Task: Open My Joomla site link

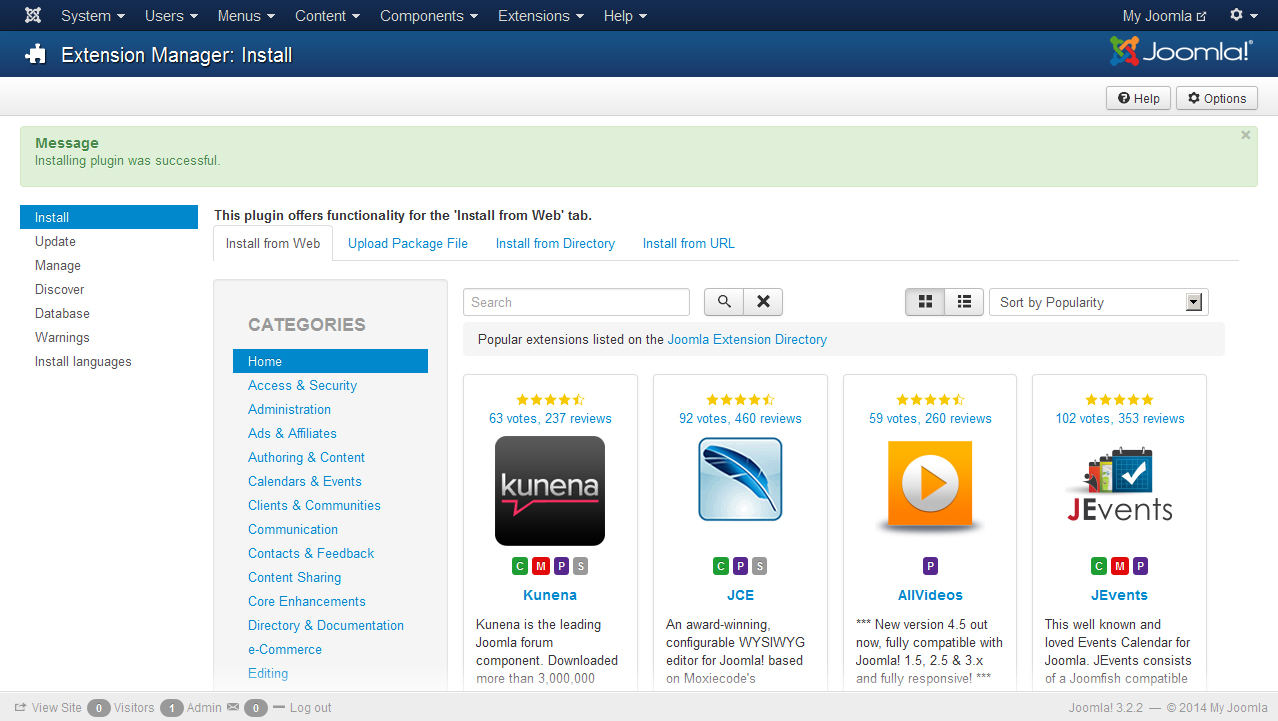Action: pos(1164,16)
